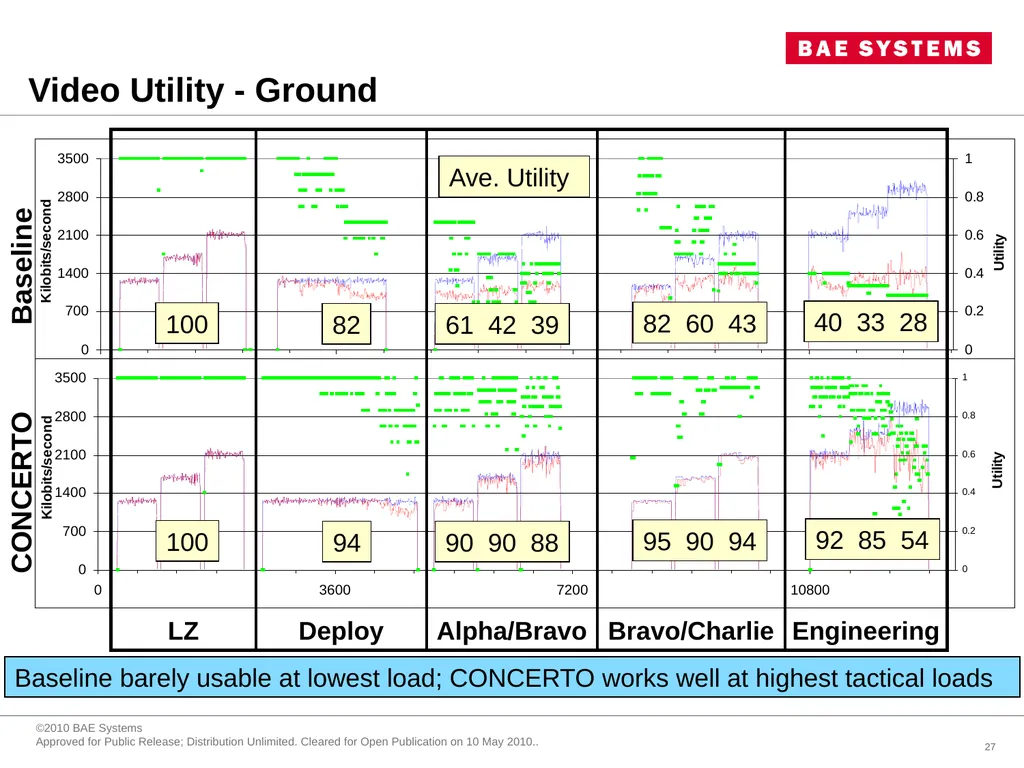Click the value 92 in CONCERTO Engineering

(x=829, y=540)
